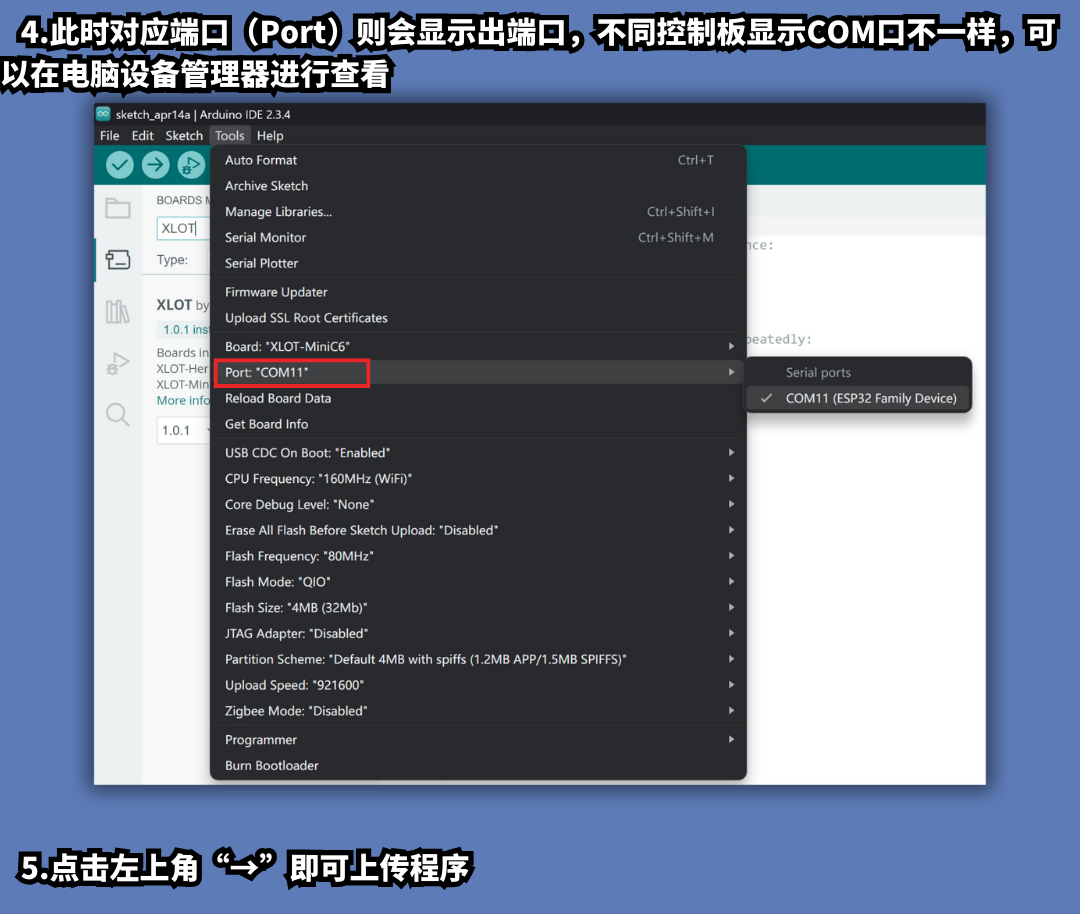Open the Help menu

tap(270, 136)
